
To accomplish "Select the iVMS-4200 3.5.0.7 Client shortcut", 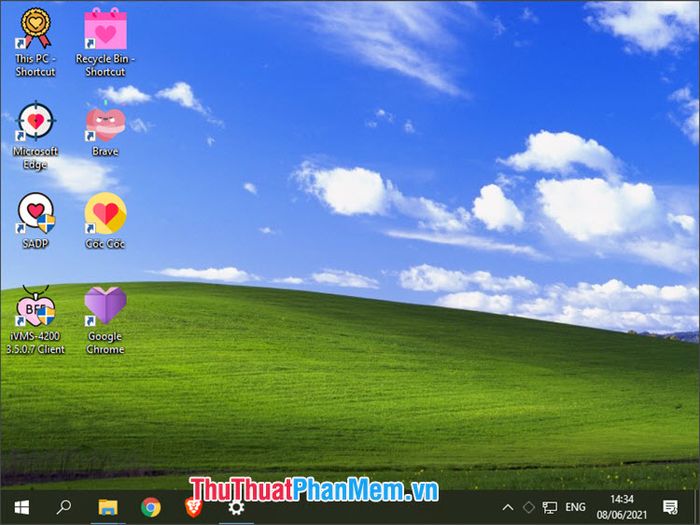I will tap(35, 320).
